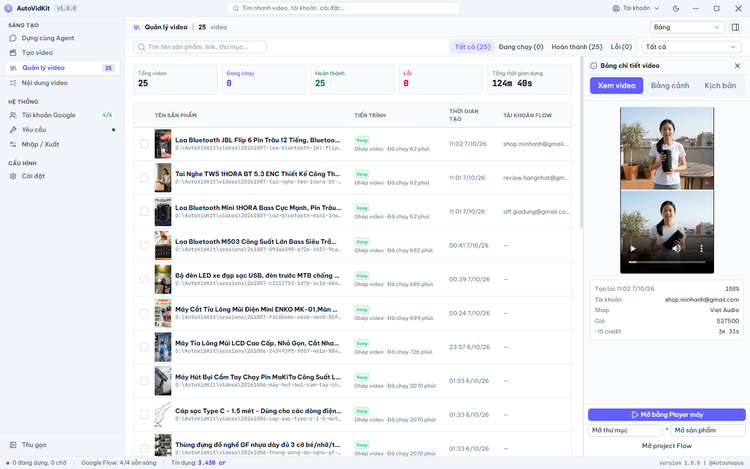The width and height of the screenshot is (750, 469).
Task: Click Thùng đựng đồ nghề GF row title
Action: pyautogui.click(x=257, y=445)
